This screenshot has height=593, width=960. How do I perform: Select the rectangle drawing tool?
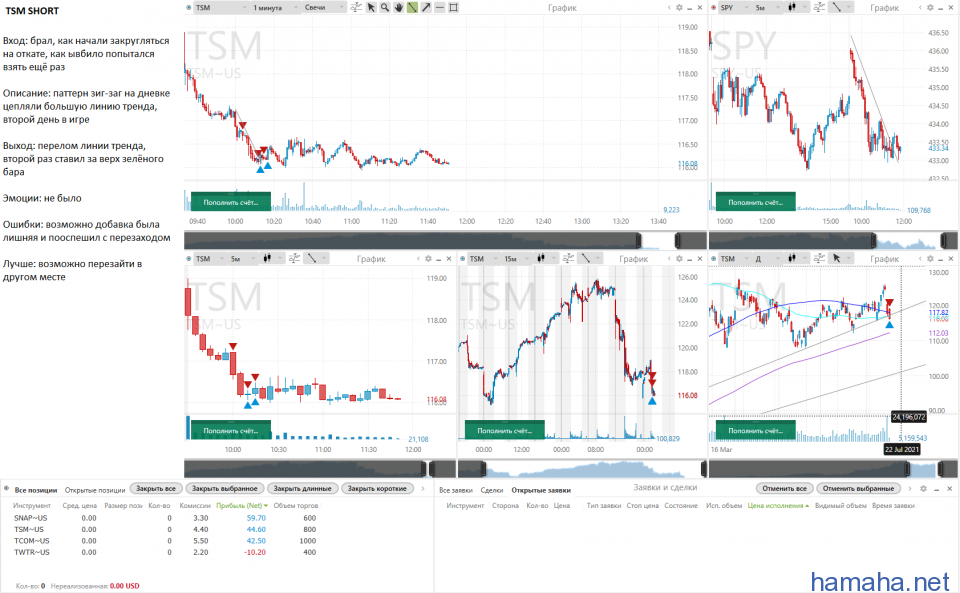454,8
